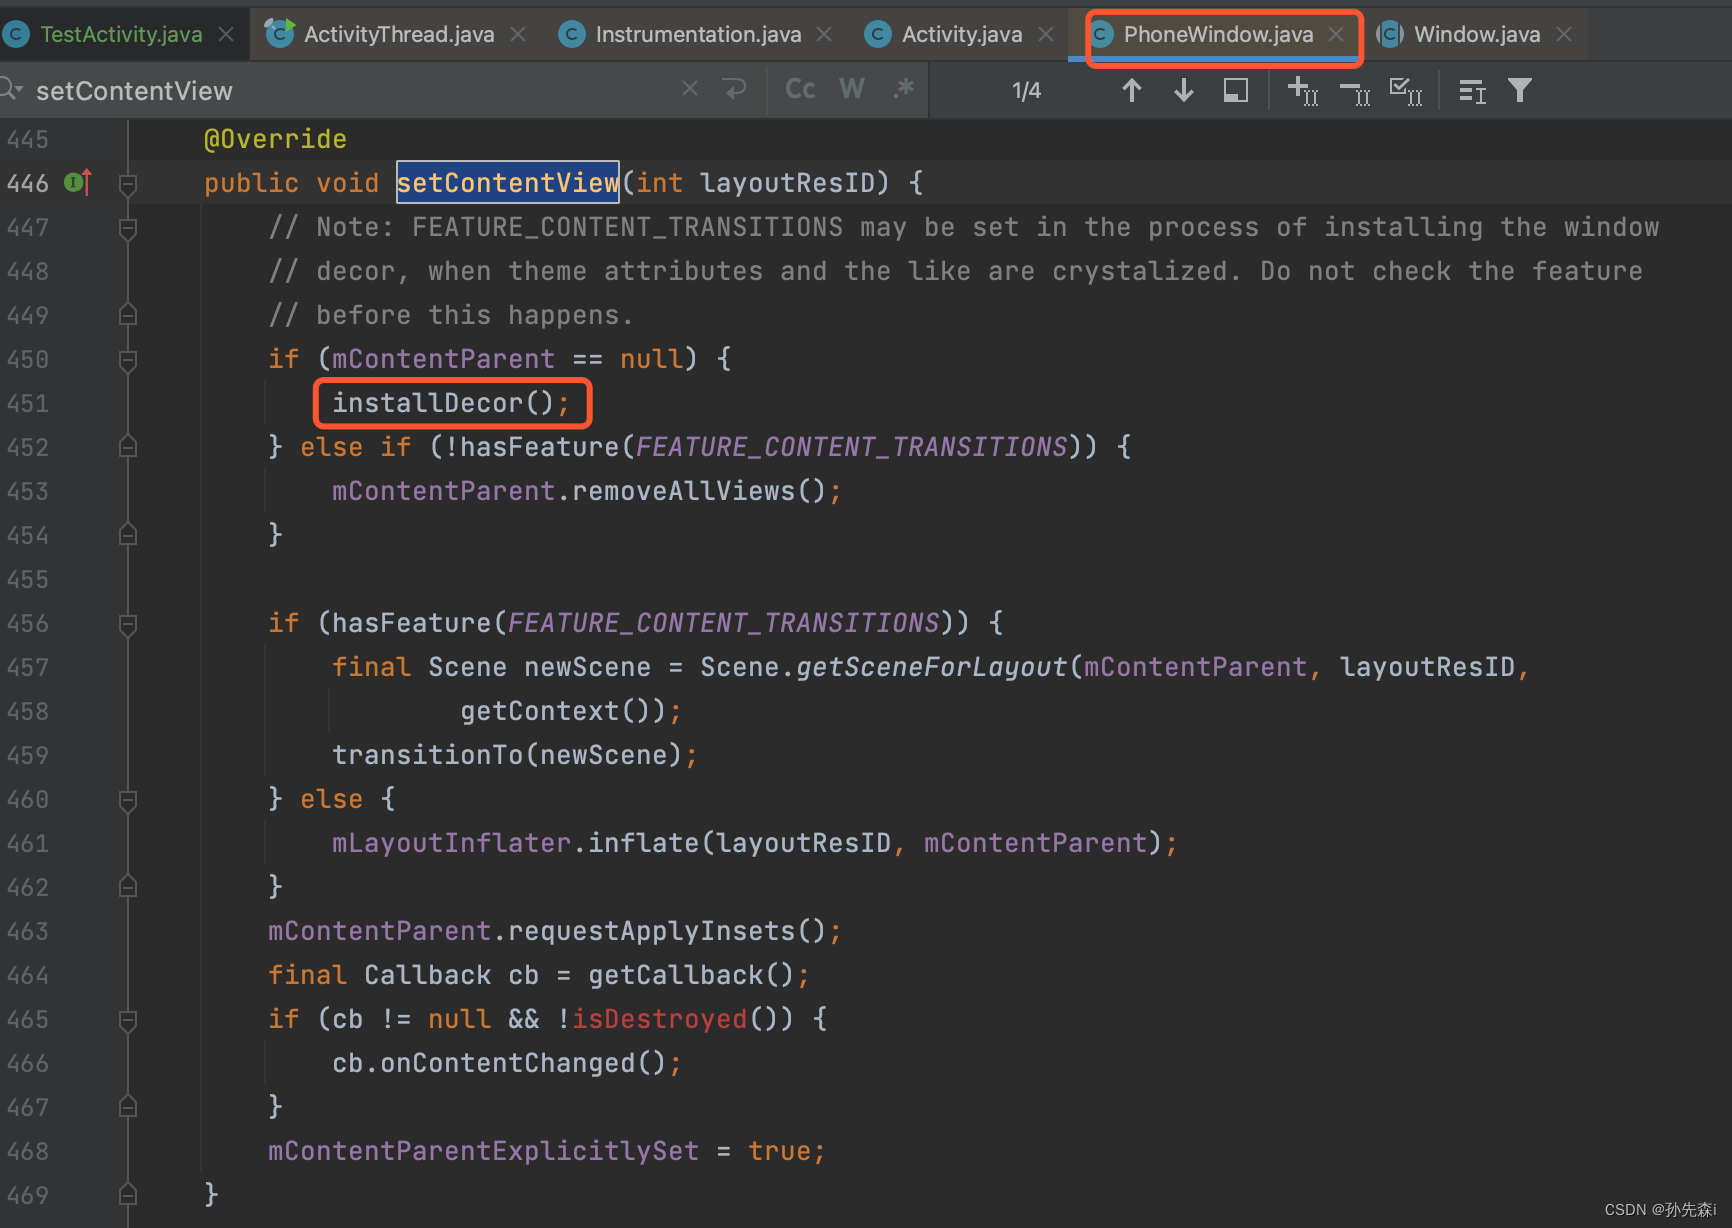Click the search field containing setContentView

(350, 91)
